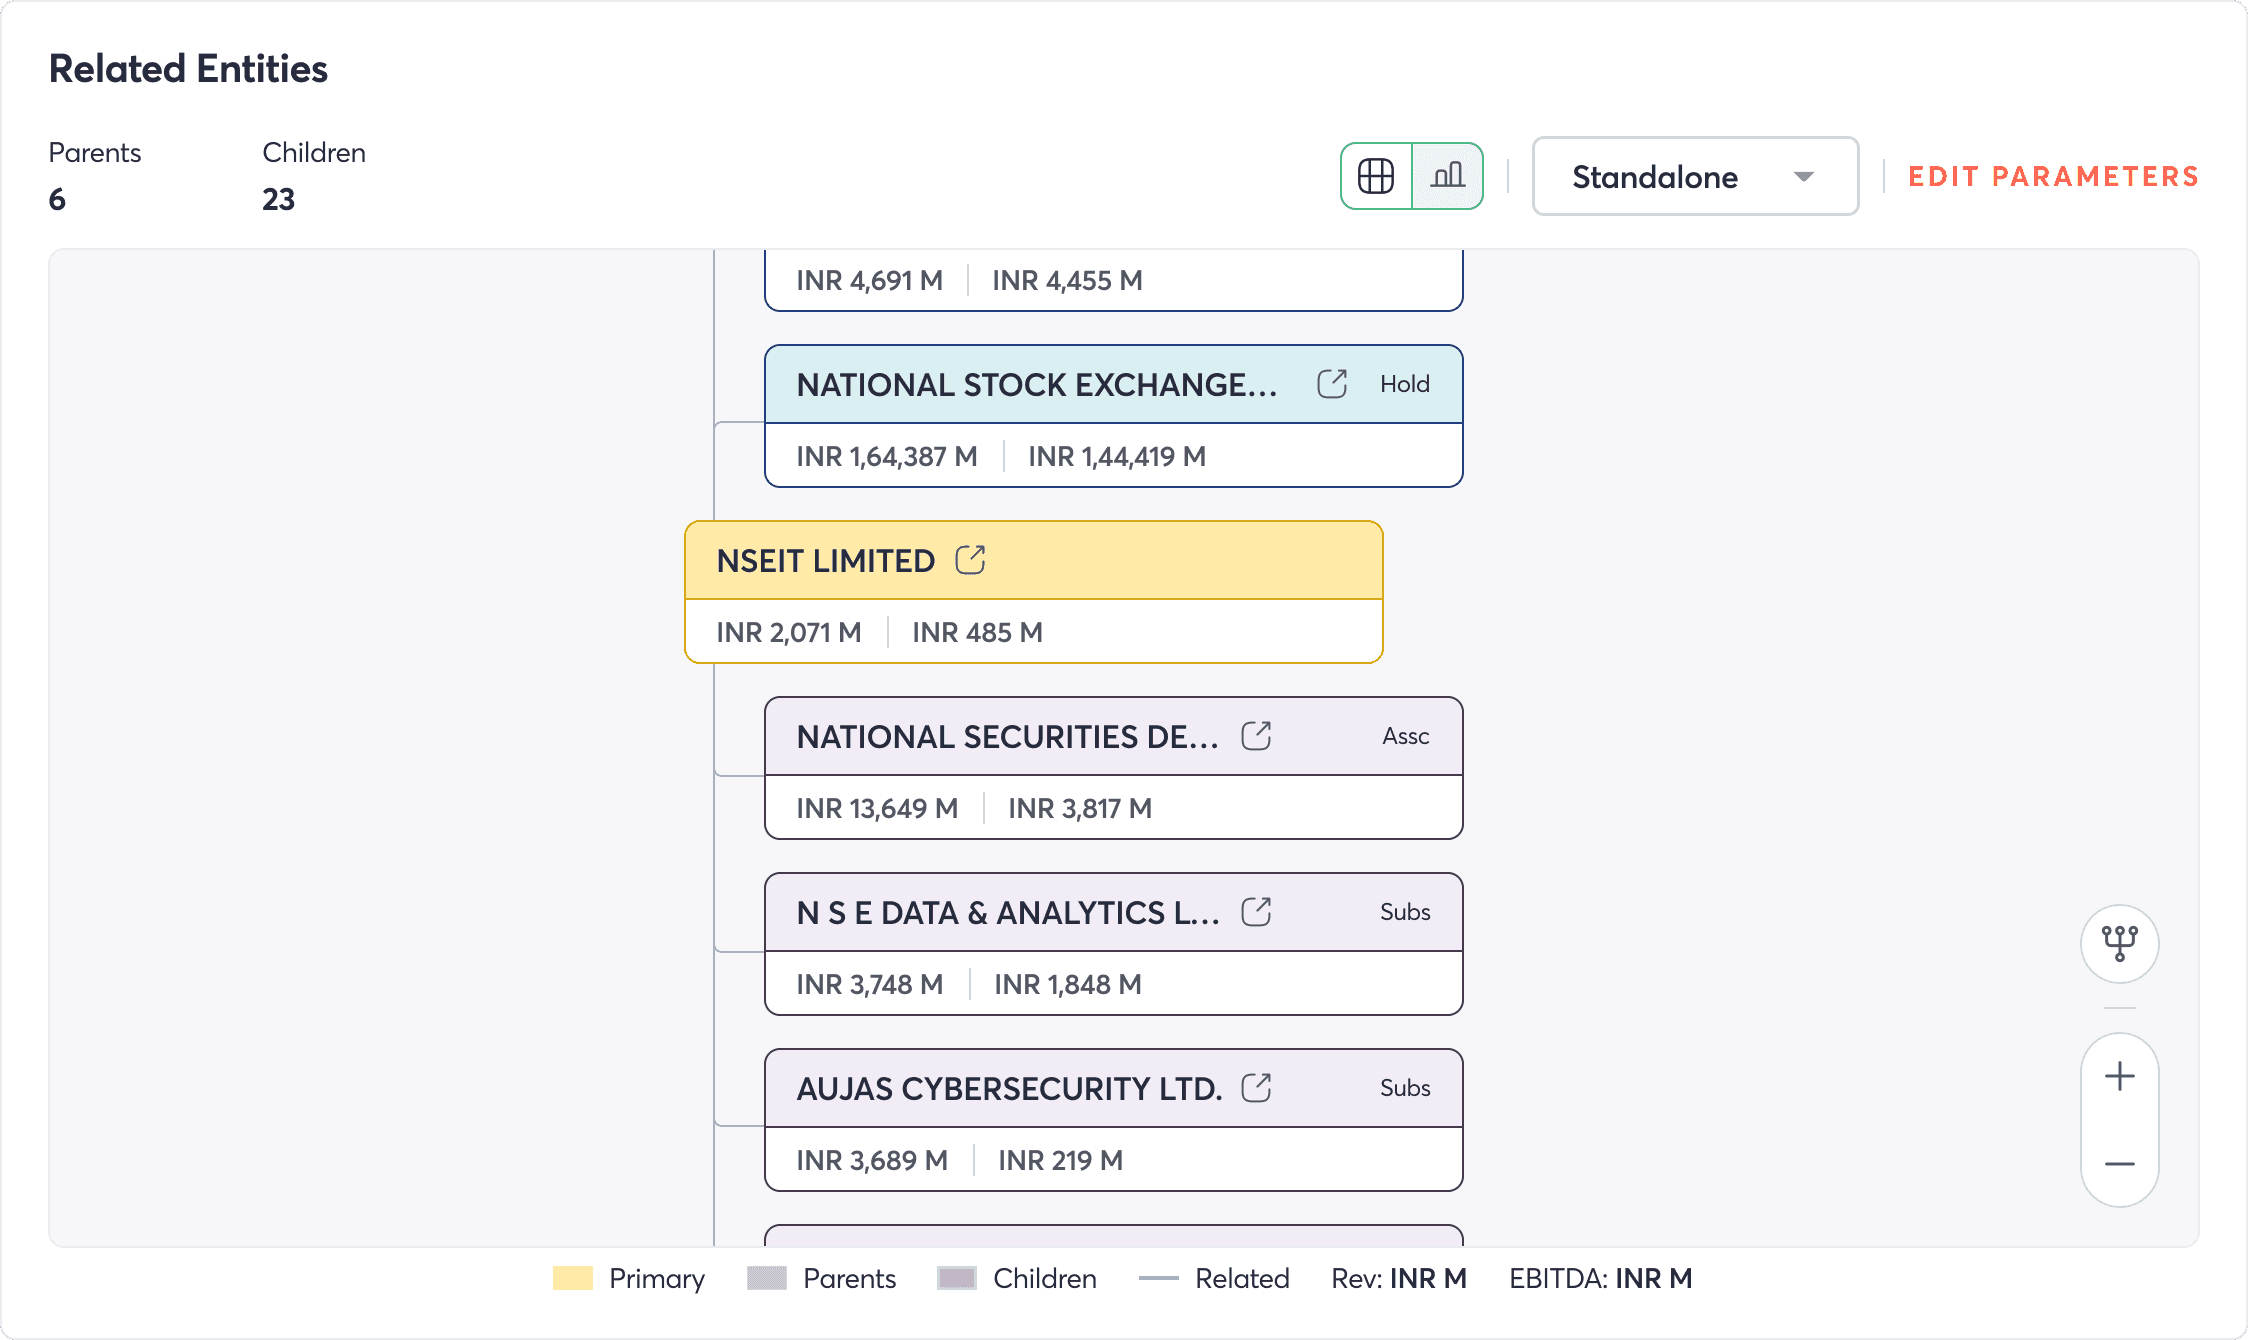Click revenue value INR 4,691 M
This screenshot has width=2248, height=1340.
pyautogui.click(x=870, y=281)
